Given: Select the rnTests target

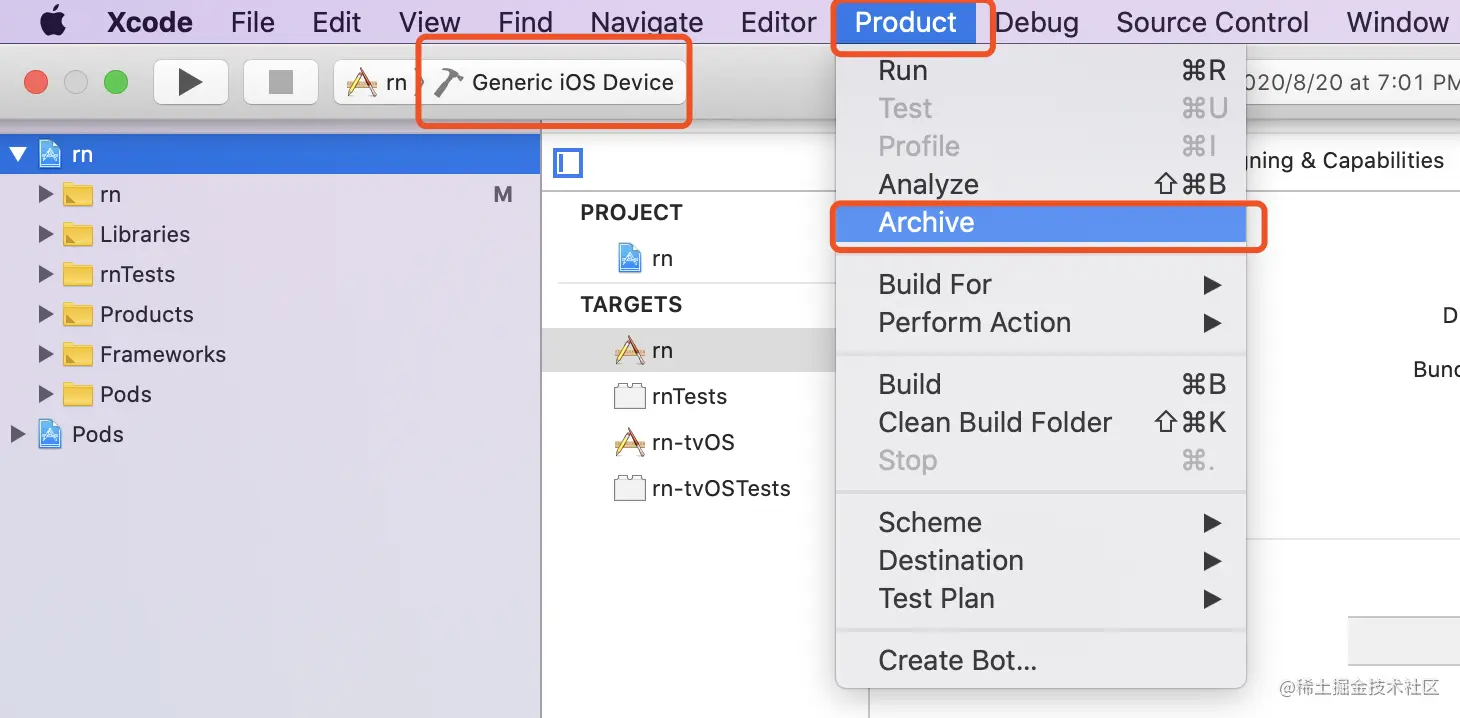Looking at the screenshot, I should [x=689, y=397].
